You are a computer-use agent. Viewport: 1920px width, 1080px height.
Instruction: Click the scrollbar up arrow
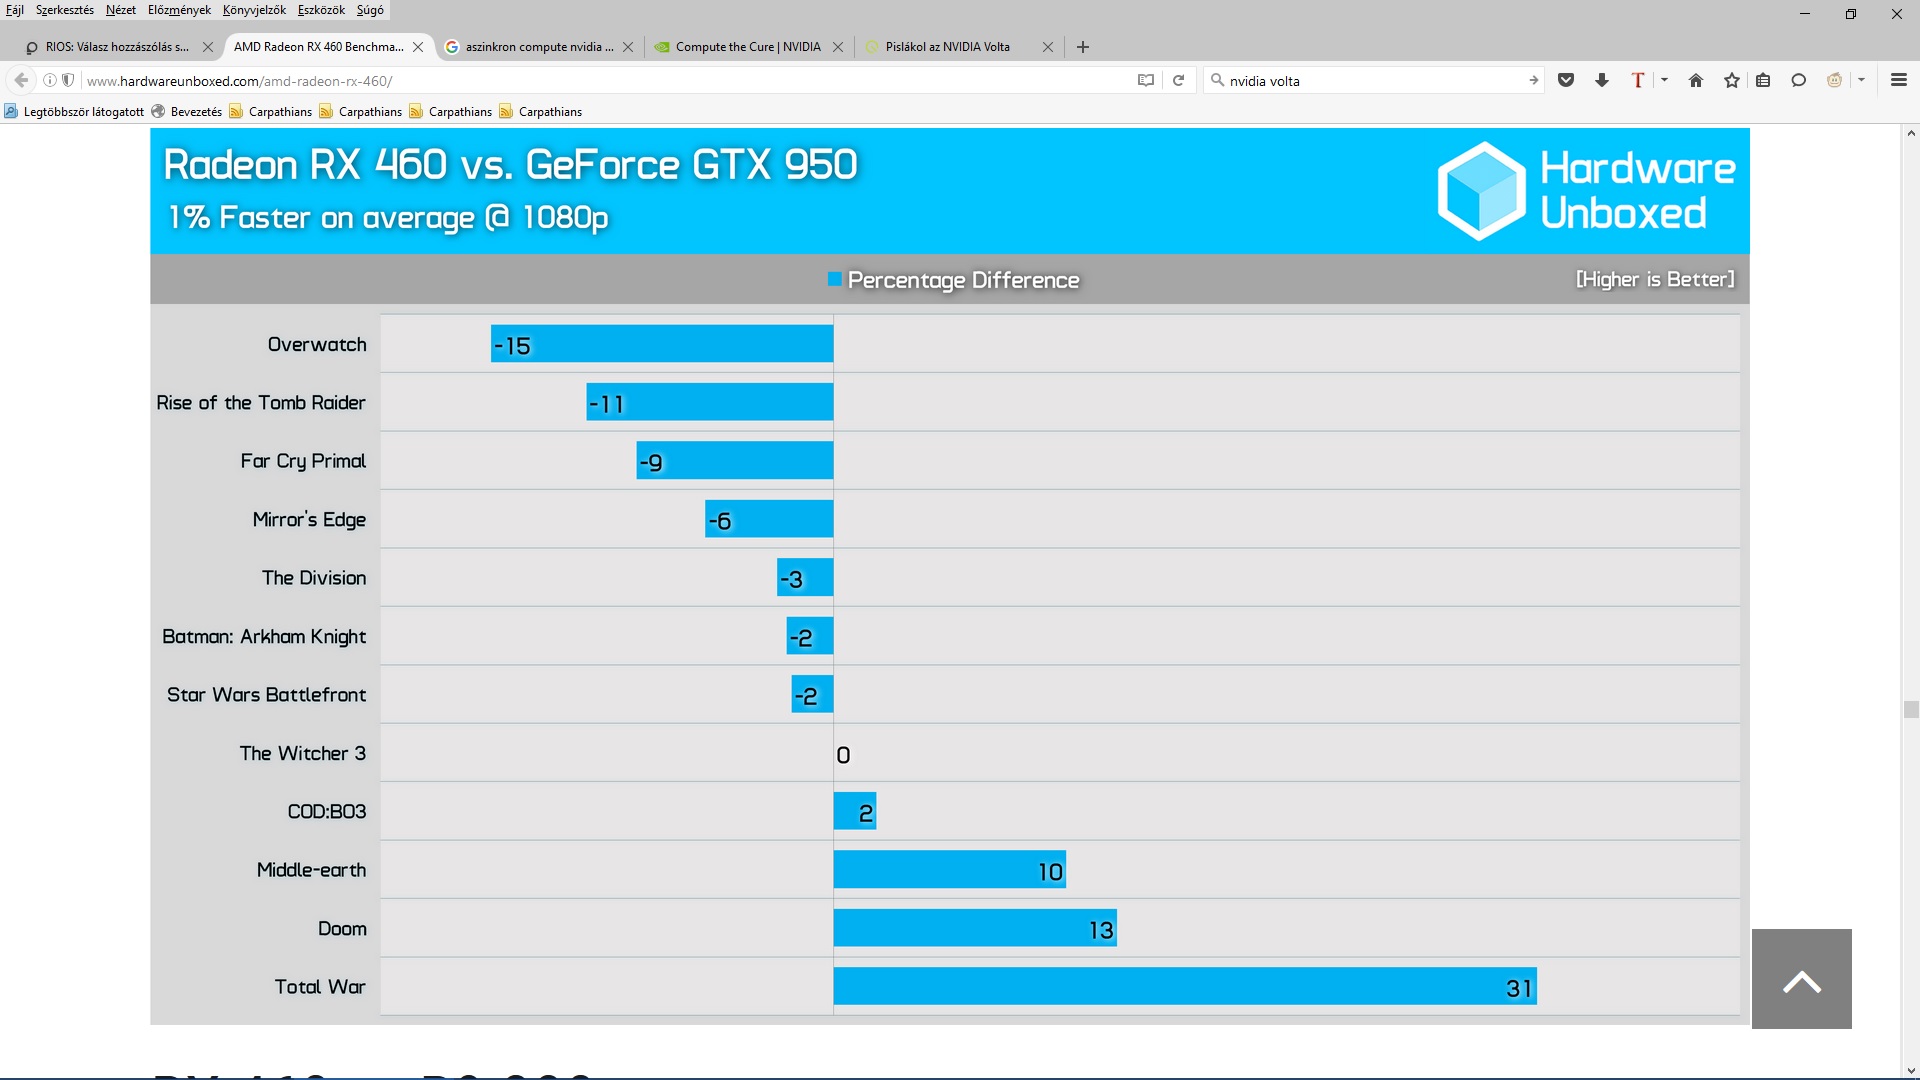(x=1911, y=133)
